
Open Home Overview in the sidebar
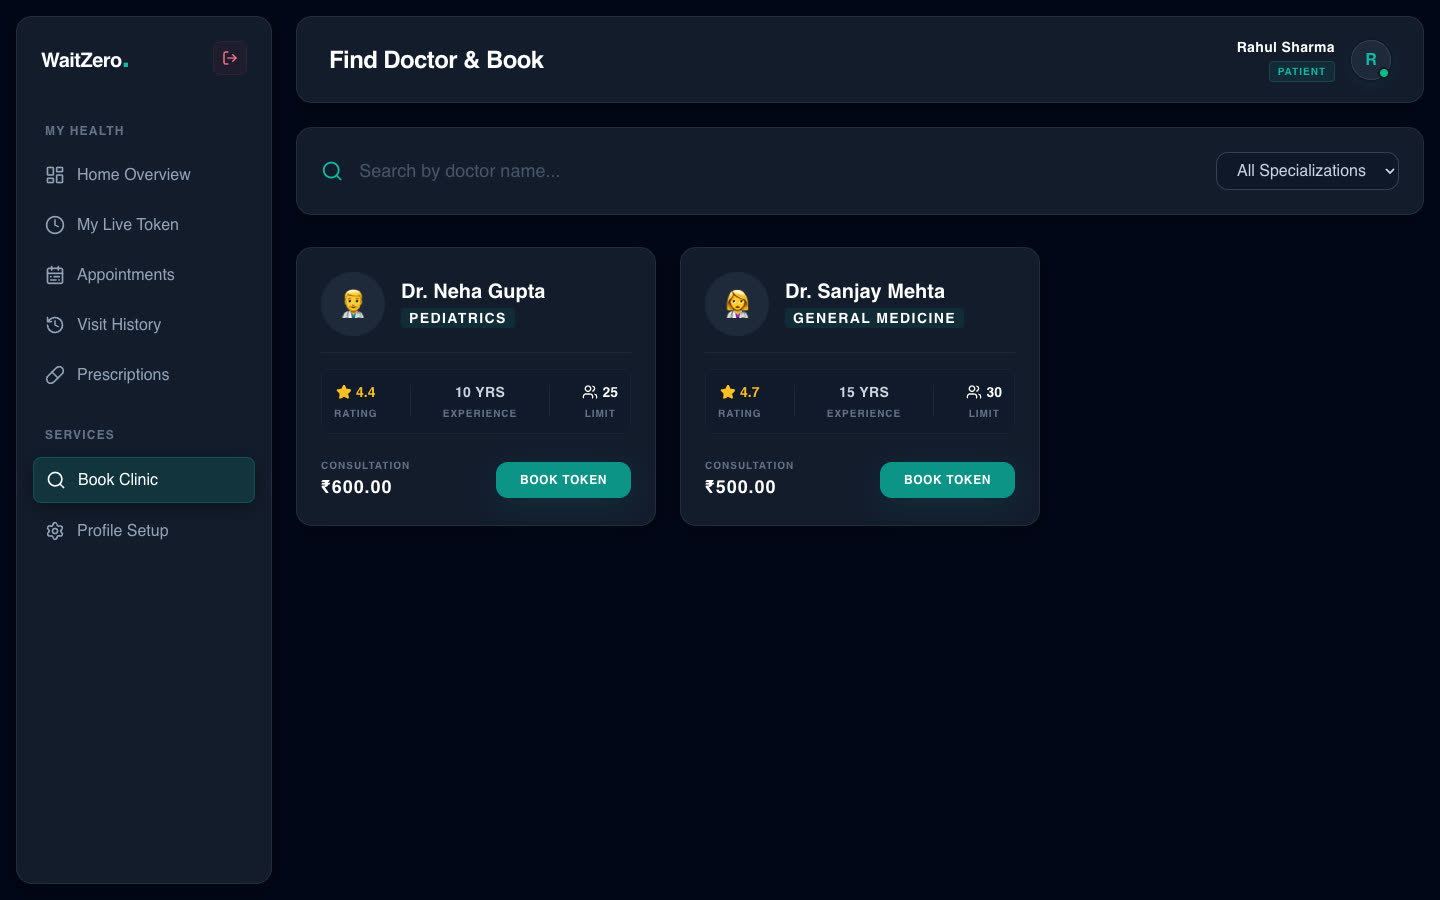click(144, 175)
